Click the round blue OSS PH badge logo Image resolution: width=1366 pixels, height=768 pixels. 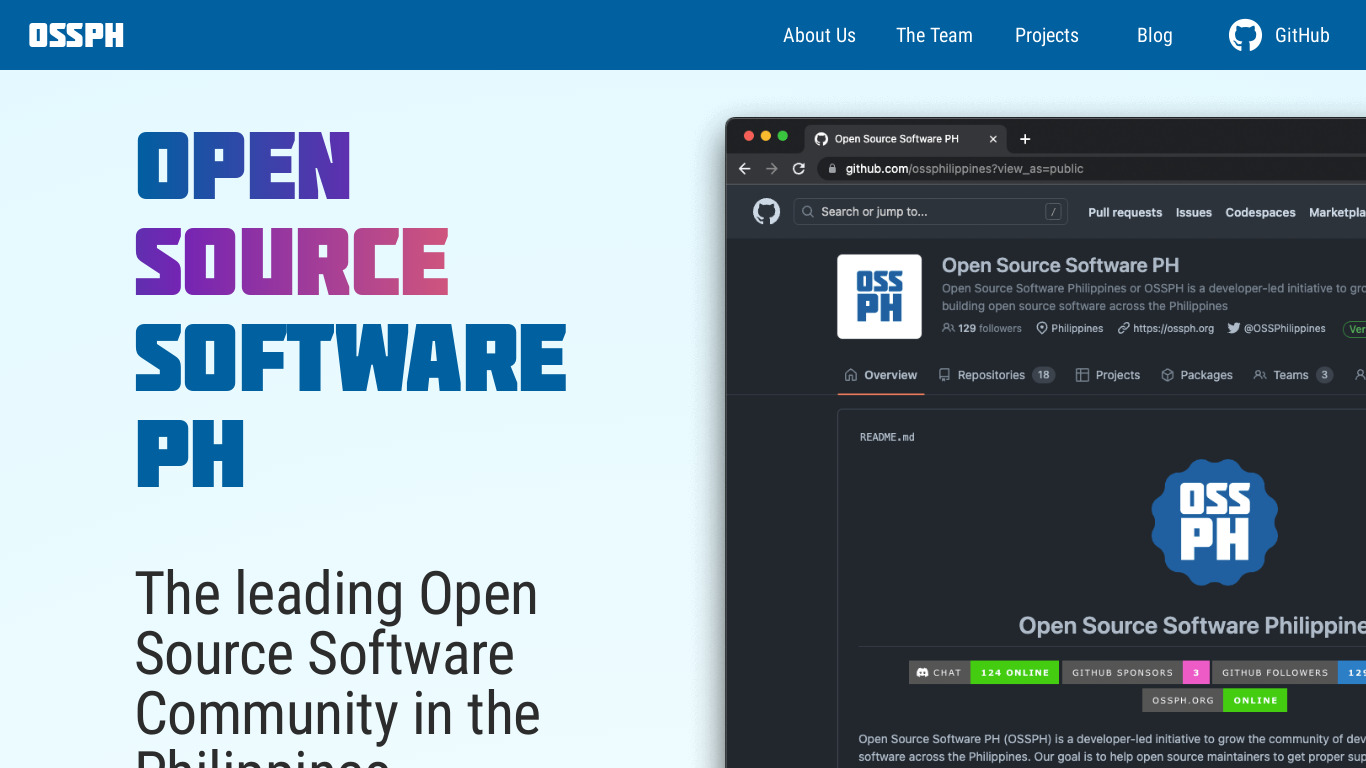coord(1214,522)
